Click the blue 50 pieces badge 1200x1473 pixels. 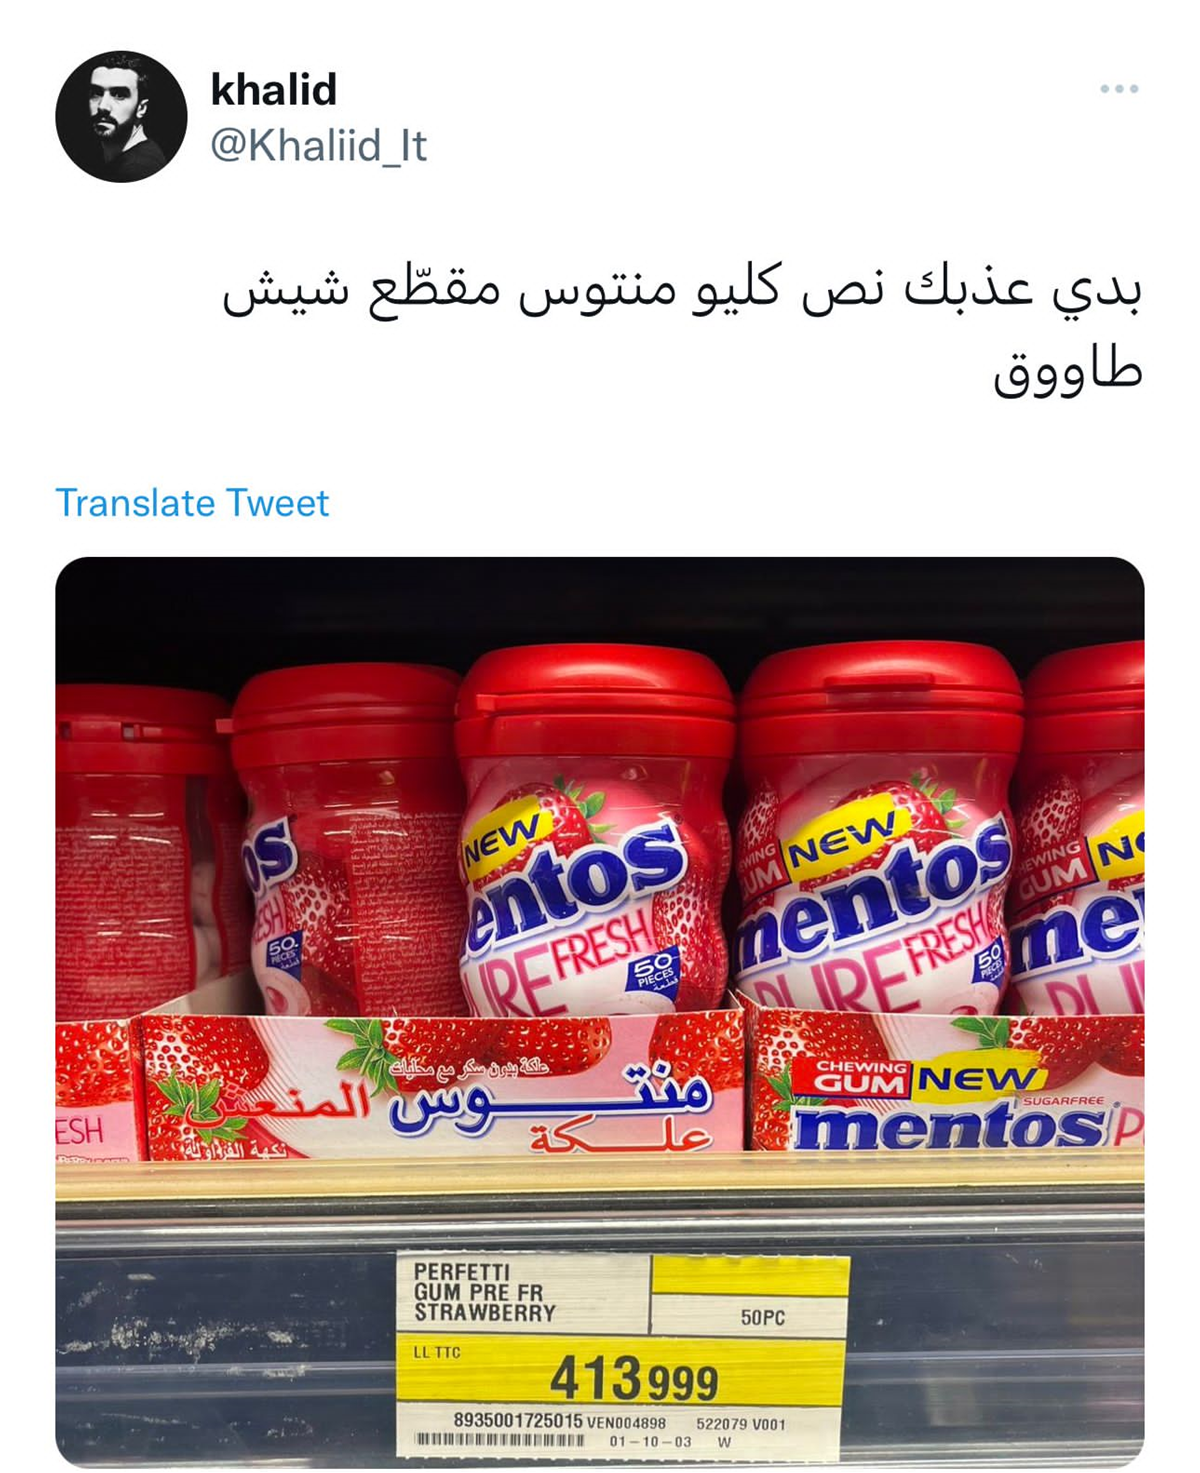(654, 968)
